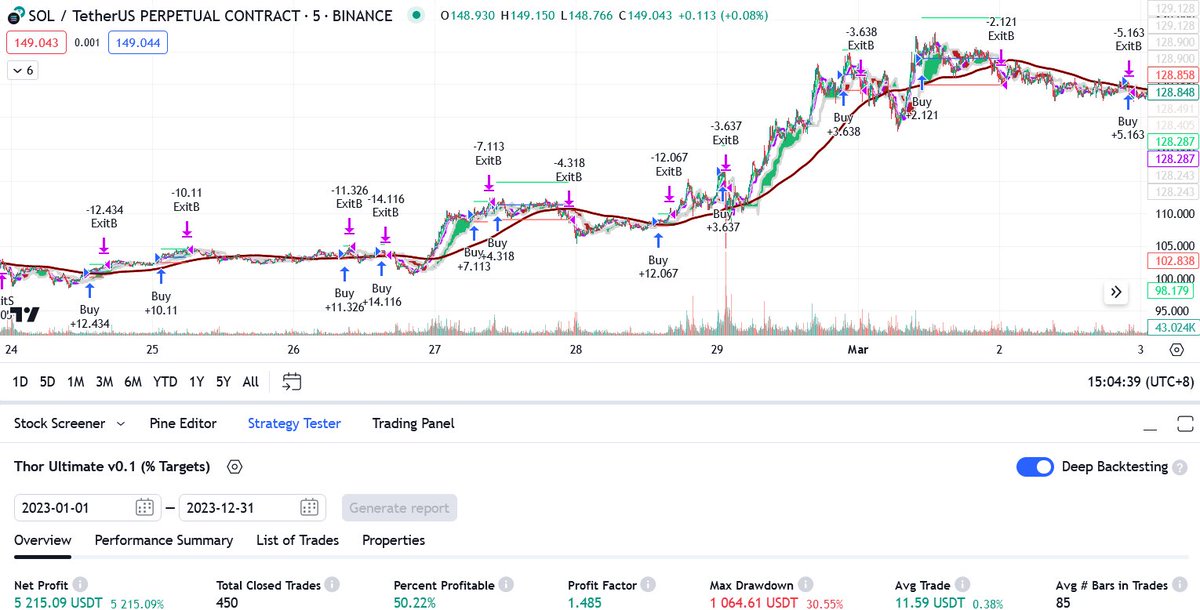This screenshot has width=1200, height=610.
Task: Open the Properties tab
Action: pyautogui.click(x=393, y=540)
